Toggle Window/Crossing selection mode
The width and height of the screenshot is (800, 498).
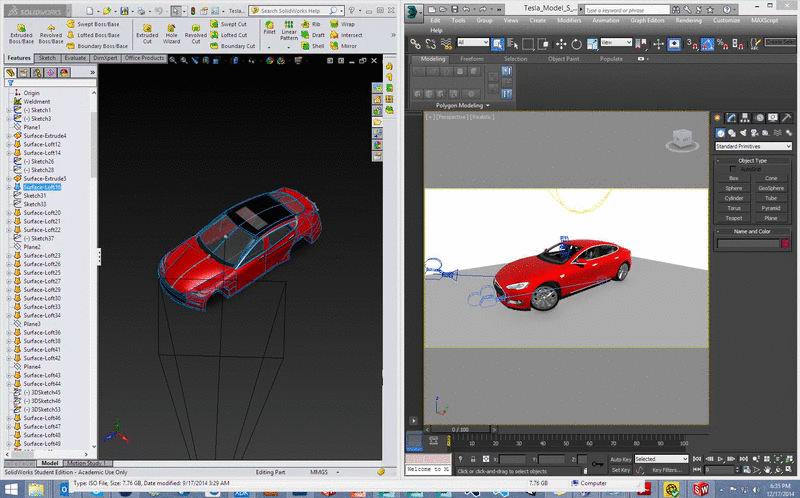click(x=543, y=44)
